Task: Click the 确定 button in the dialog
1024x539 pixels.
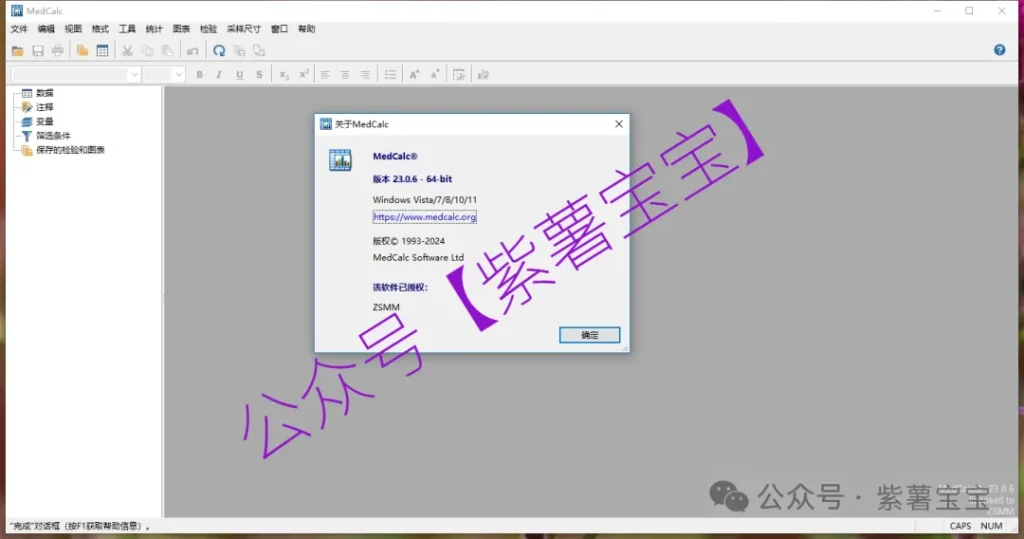Action: tap(590, 335)
